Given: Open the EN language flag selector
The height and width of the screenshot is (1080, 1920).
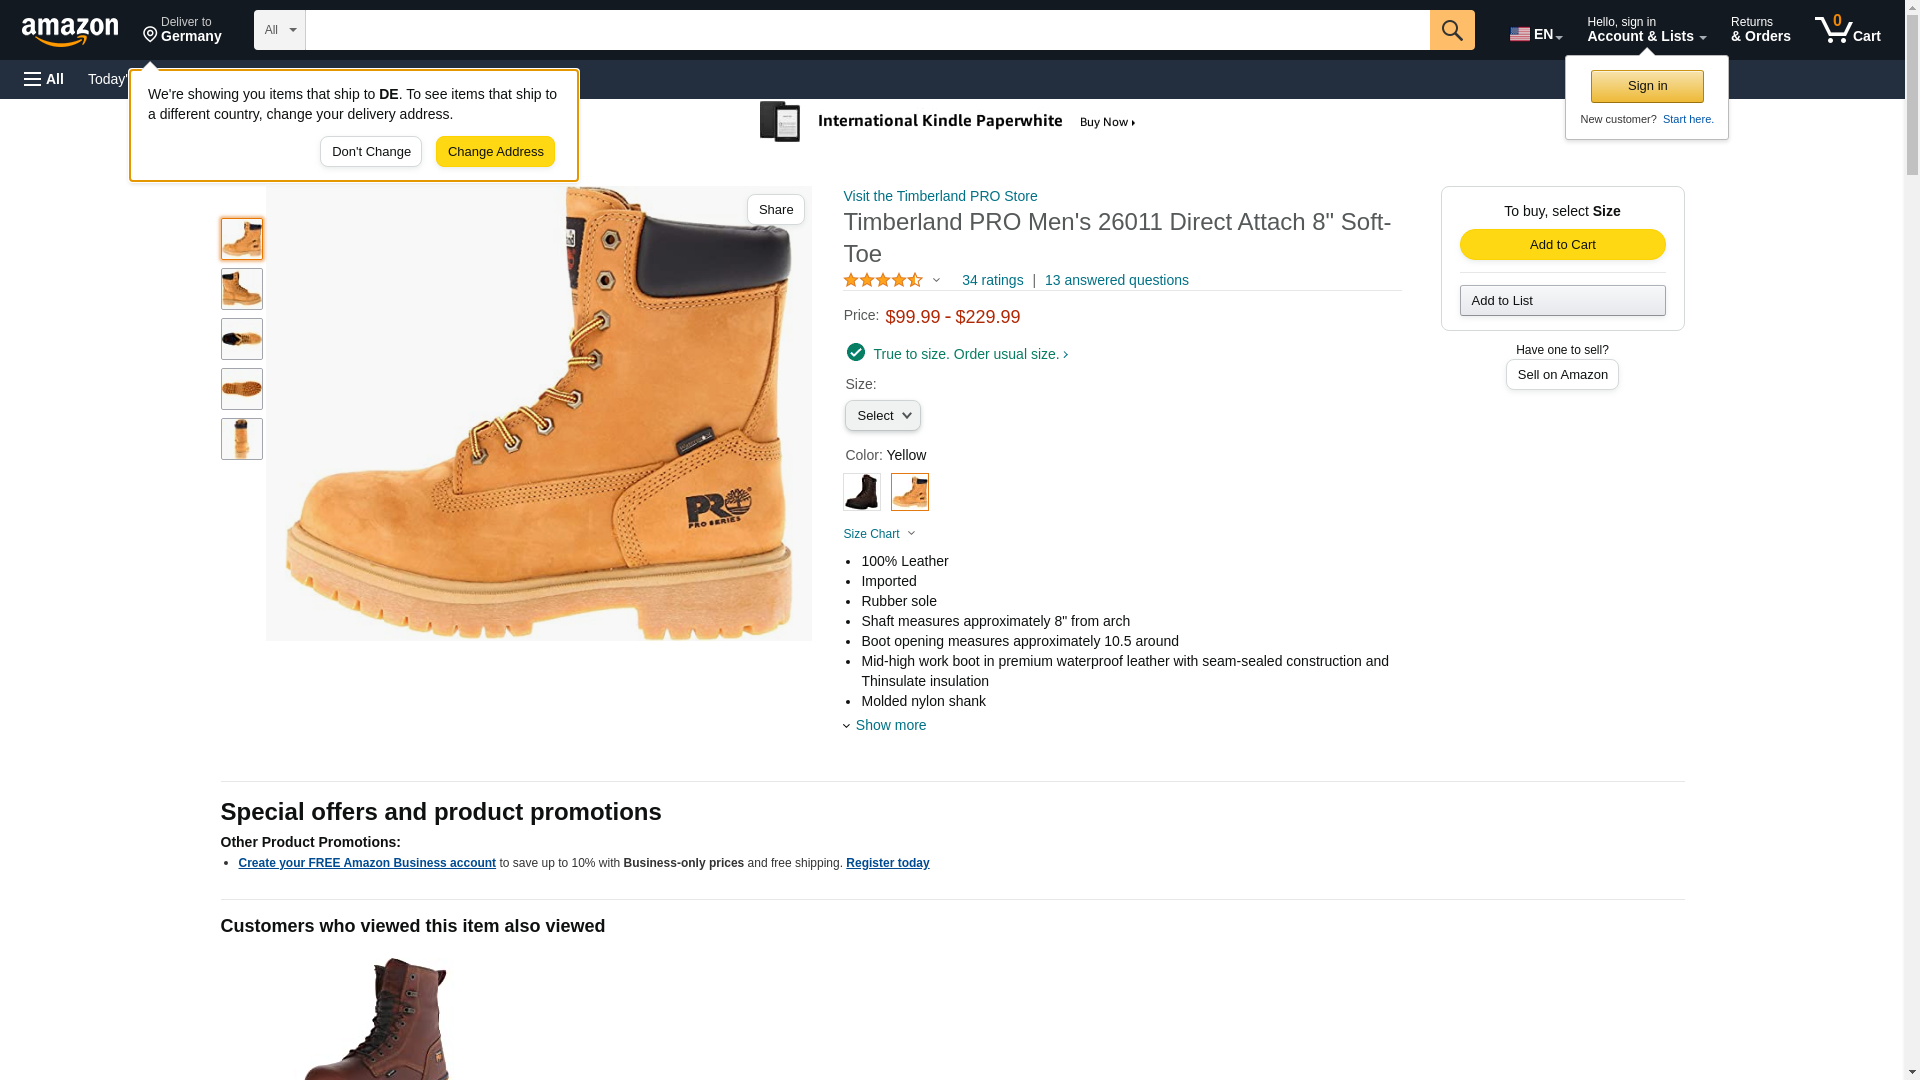Looking at the screenshot, I should 1535,34.
